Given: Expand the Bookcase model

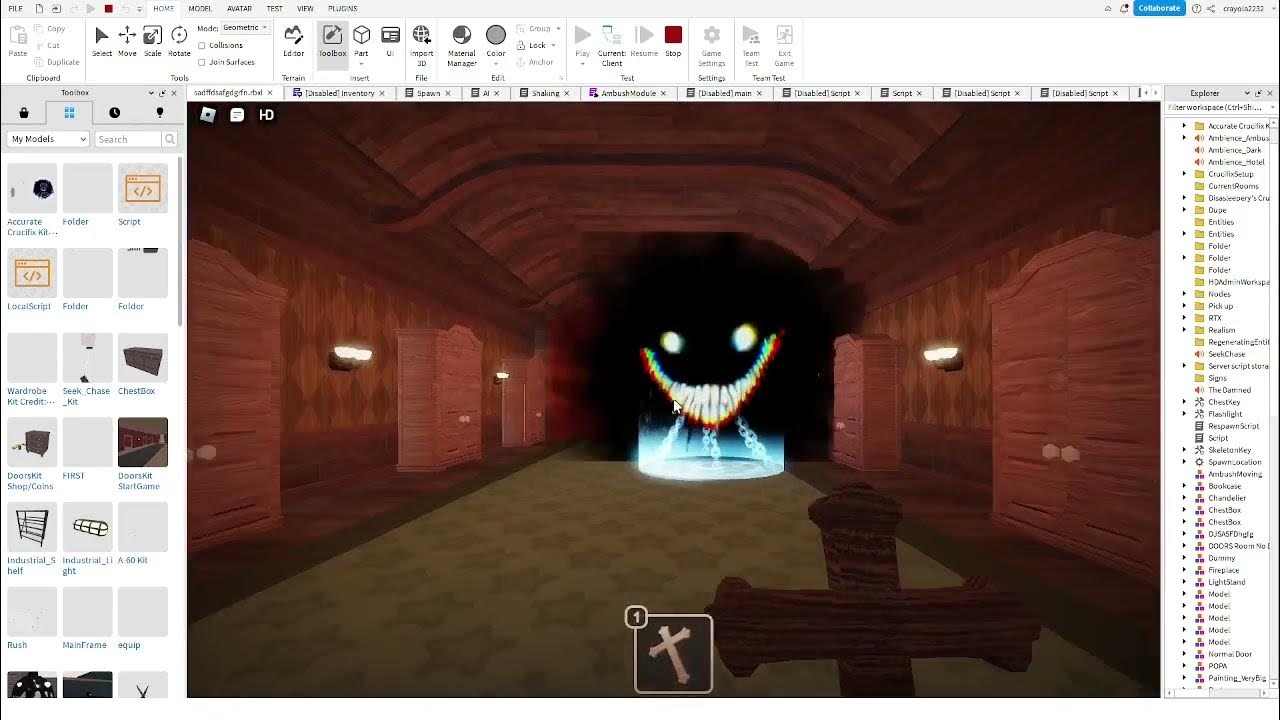Looking at the screenshot, I should tap(1185, 486).
